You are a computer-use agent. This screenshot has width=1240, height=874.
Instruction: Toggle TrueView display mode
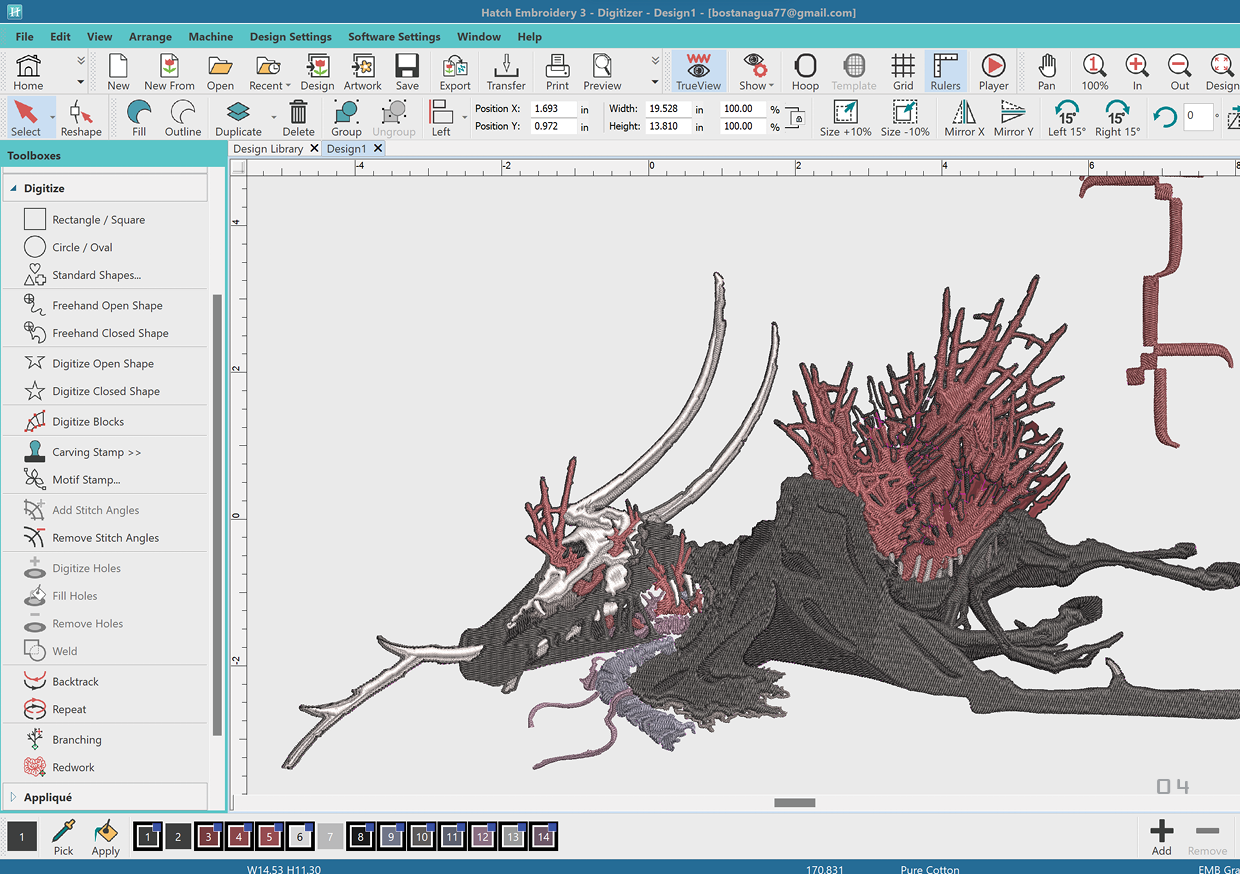pos(698,72)
